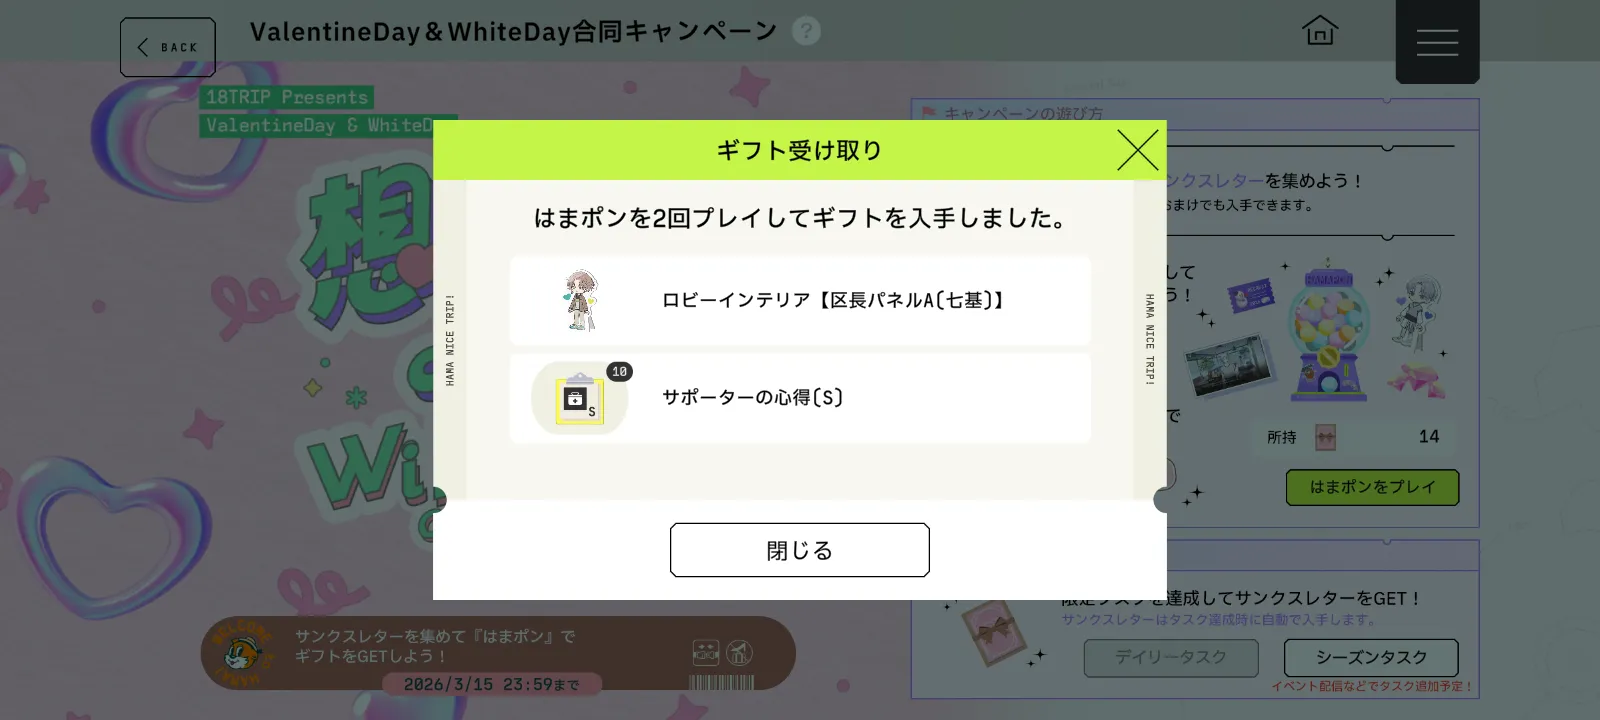
Task: Open the シーズンタスク tab
Action: [1371, 657]
